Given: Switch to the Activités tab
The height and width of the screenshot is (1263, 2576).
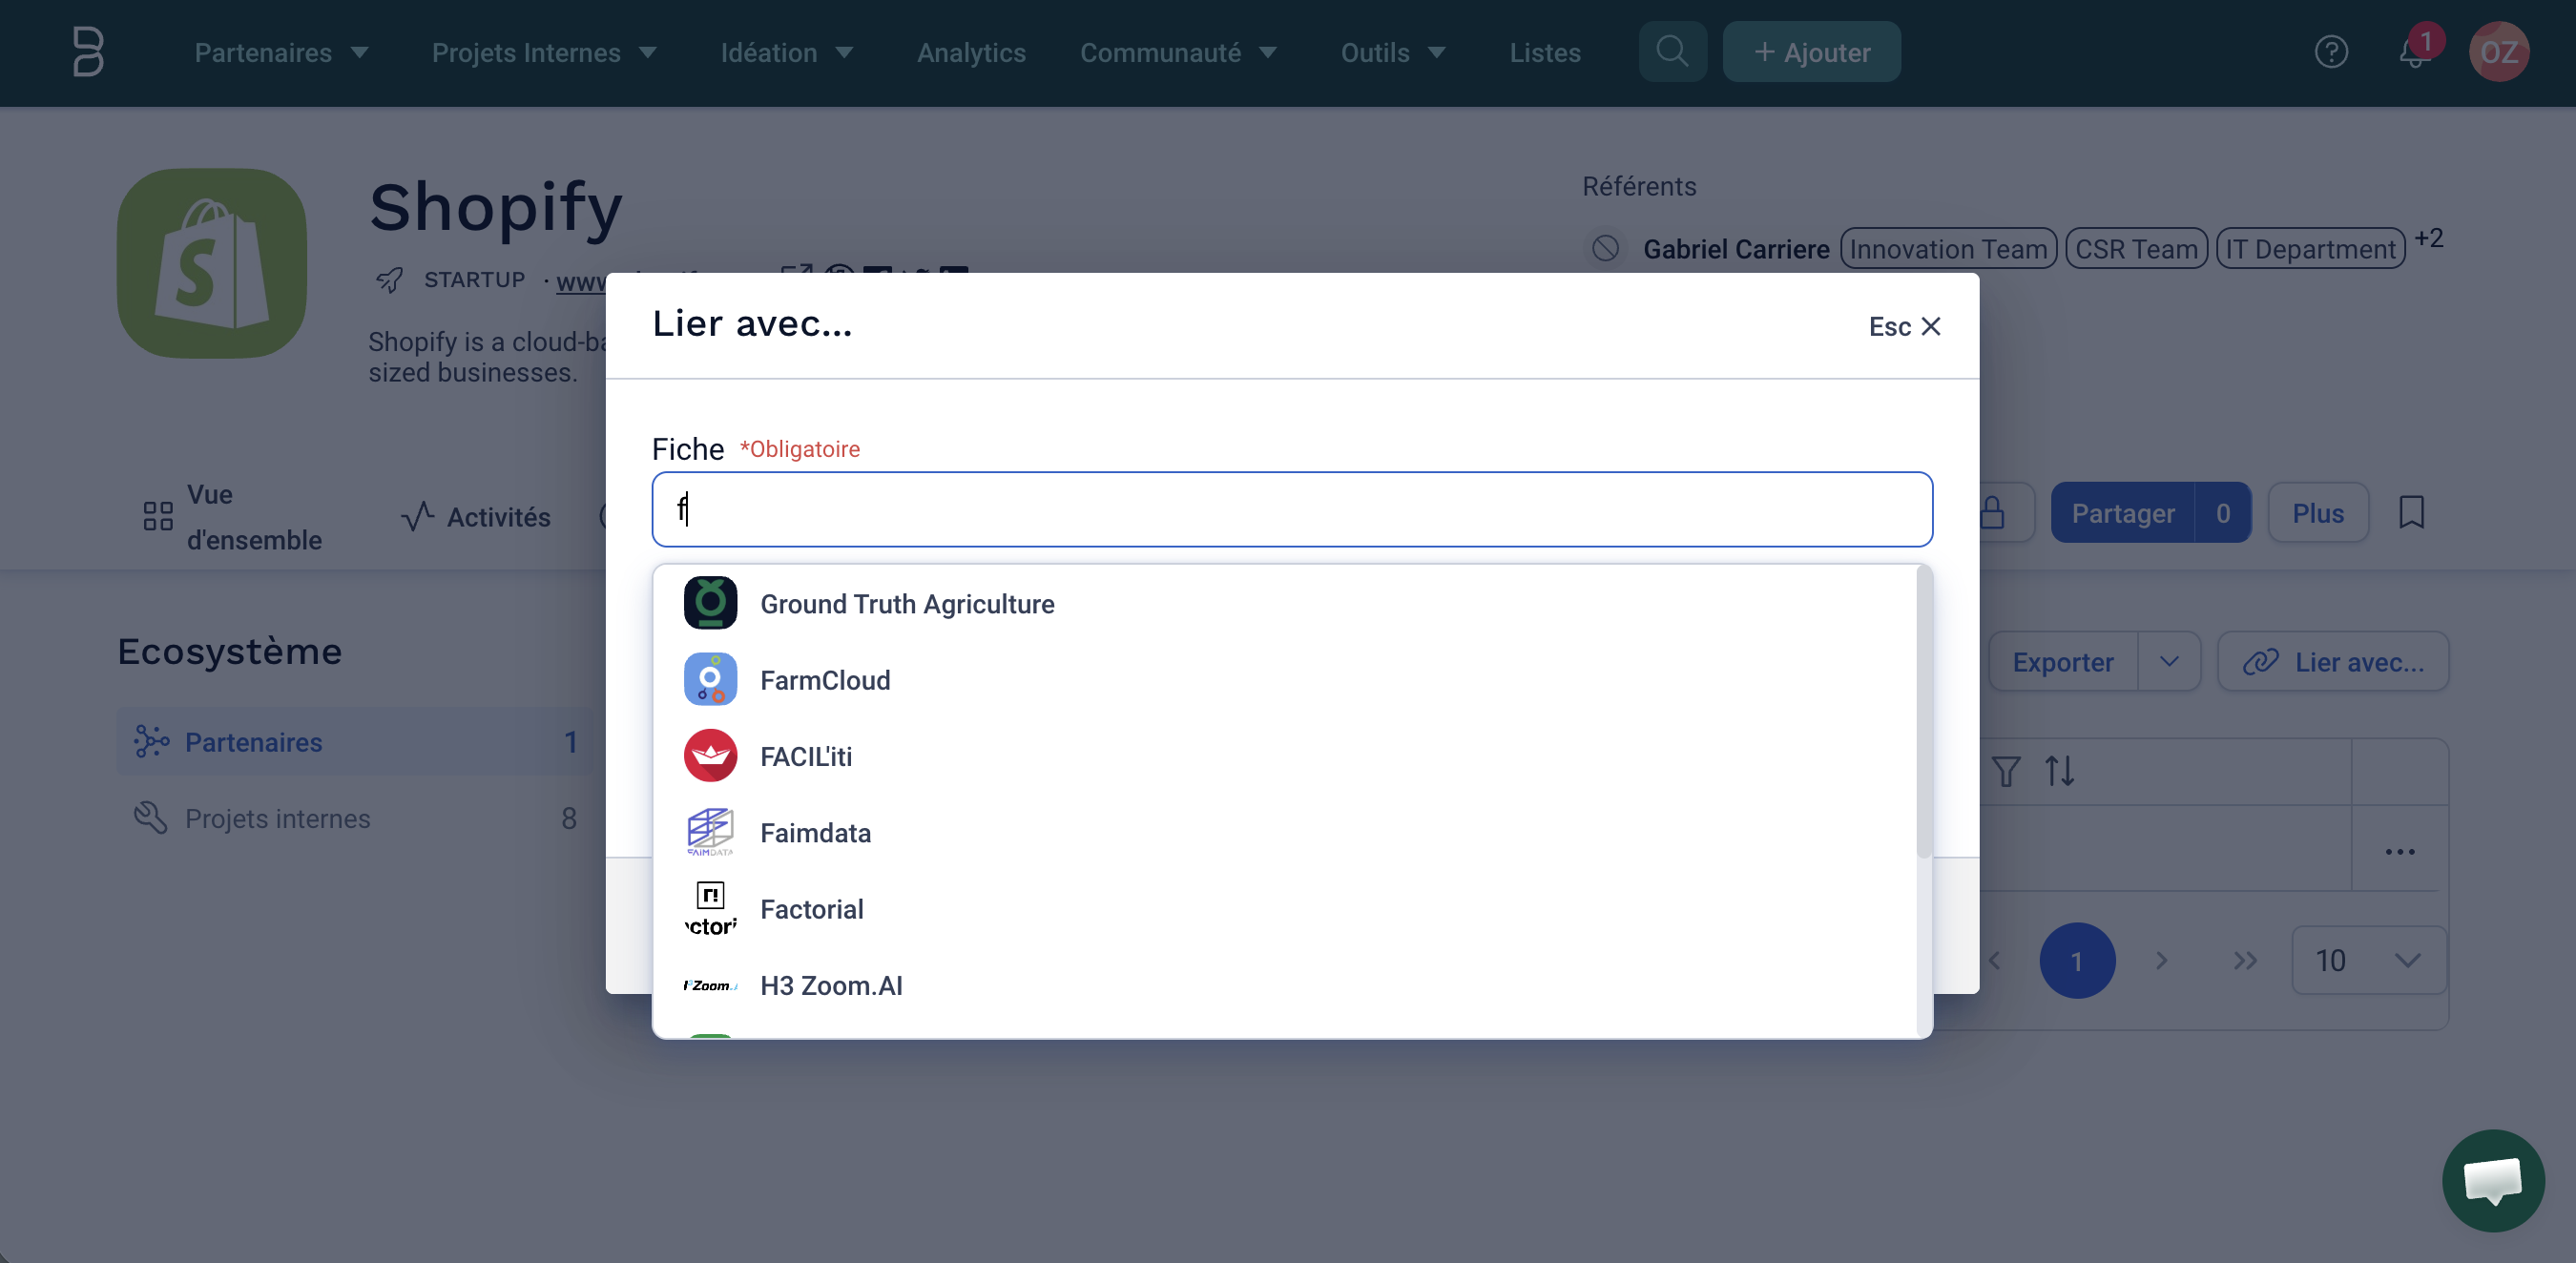Looking at the screenshot, I should point(475,517).
